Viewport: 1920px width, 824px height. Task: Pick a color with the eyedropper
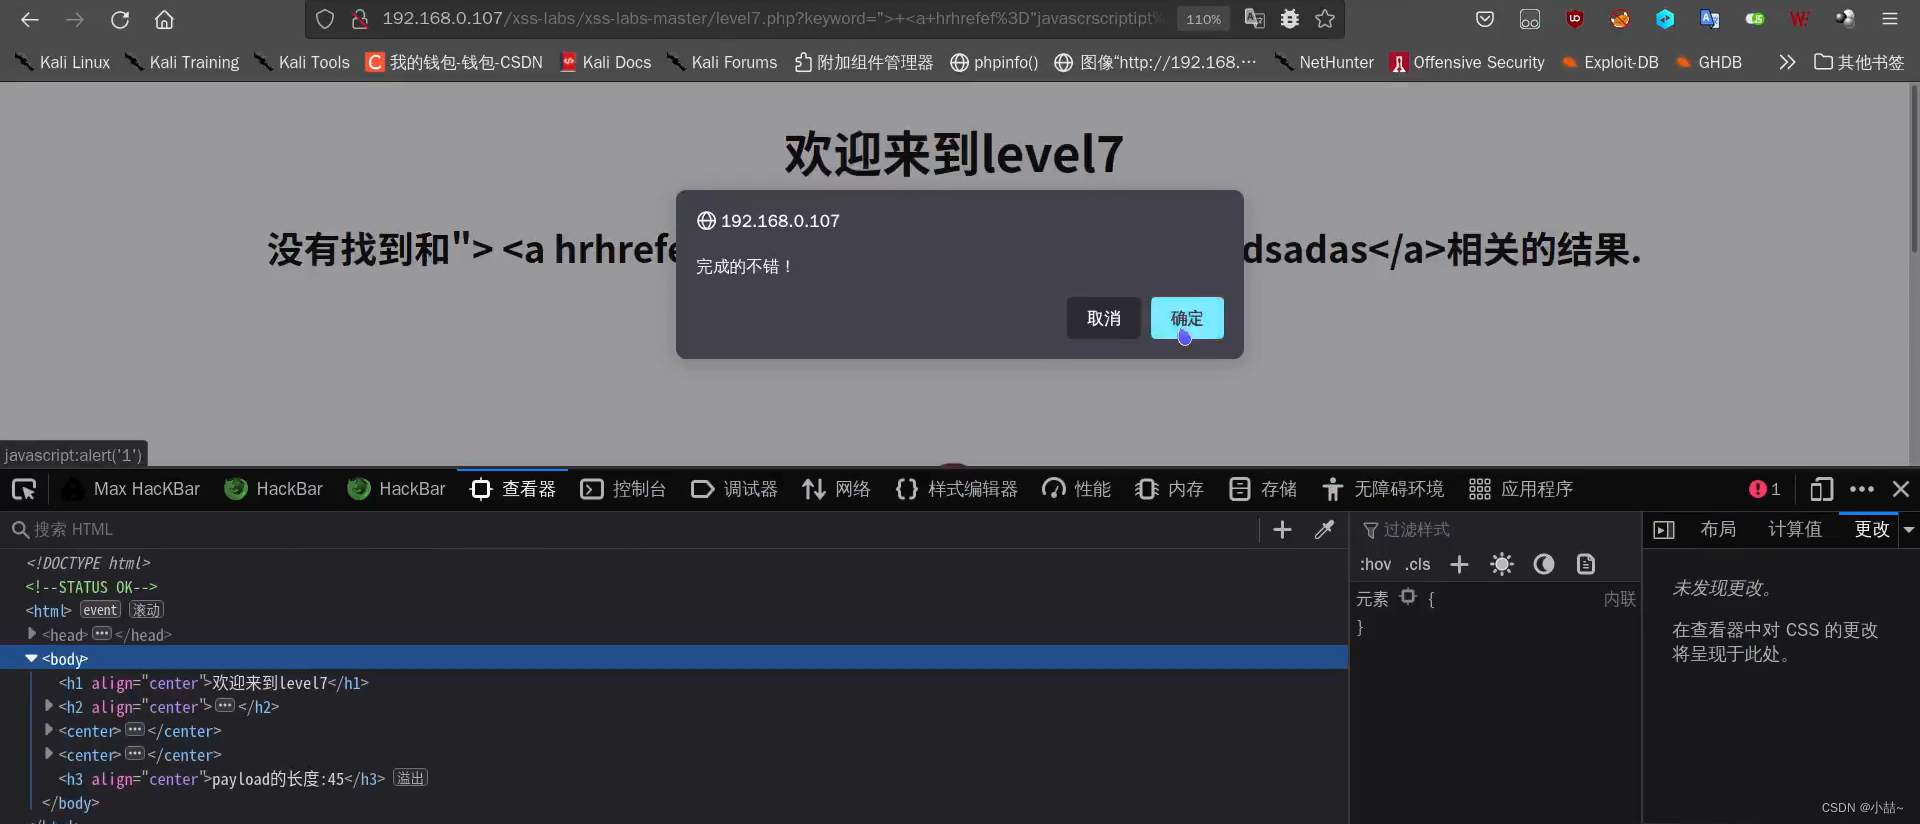point(1324,529)
